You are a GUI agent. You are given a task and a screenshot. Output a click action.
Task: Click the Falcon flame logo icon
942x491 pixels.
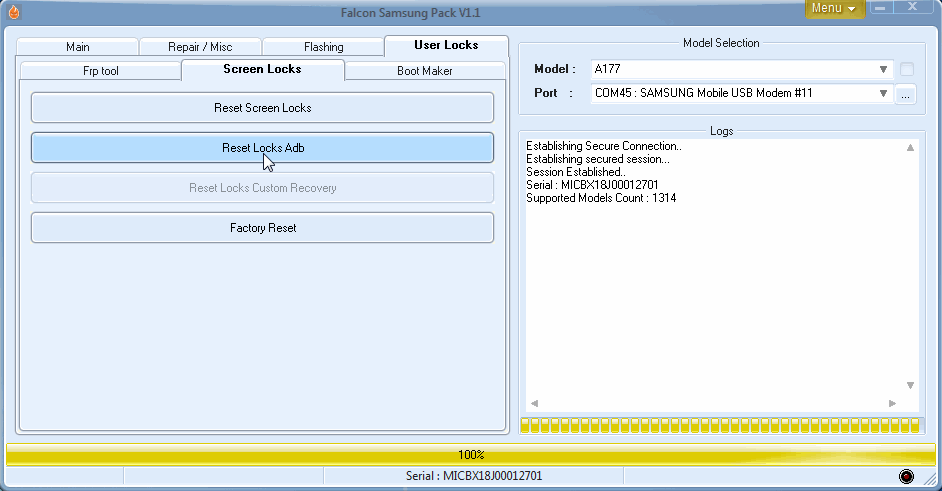14,12
